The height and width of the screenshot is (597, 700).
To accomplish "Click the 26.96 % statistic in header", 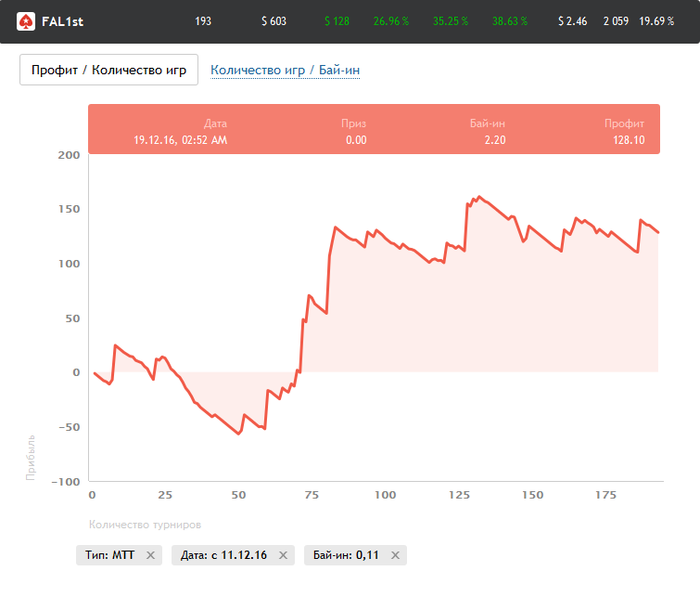I will [391, 21].
